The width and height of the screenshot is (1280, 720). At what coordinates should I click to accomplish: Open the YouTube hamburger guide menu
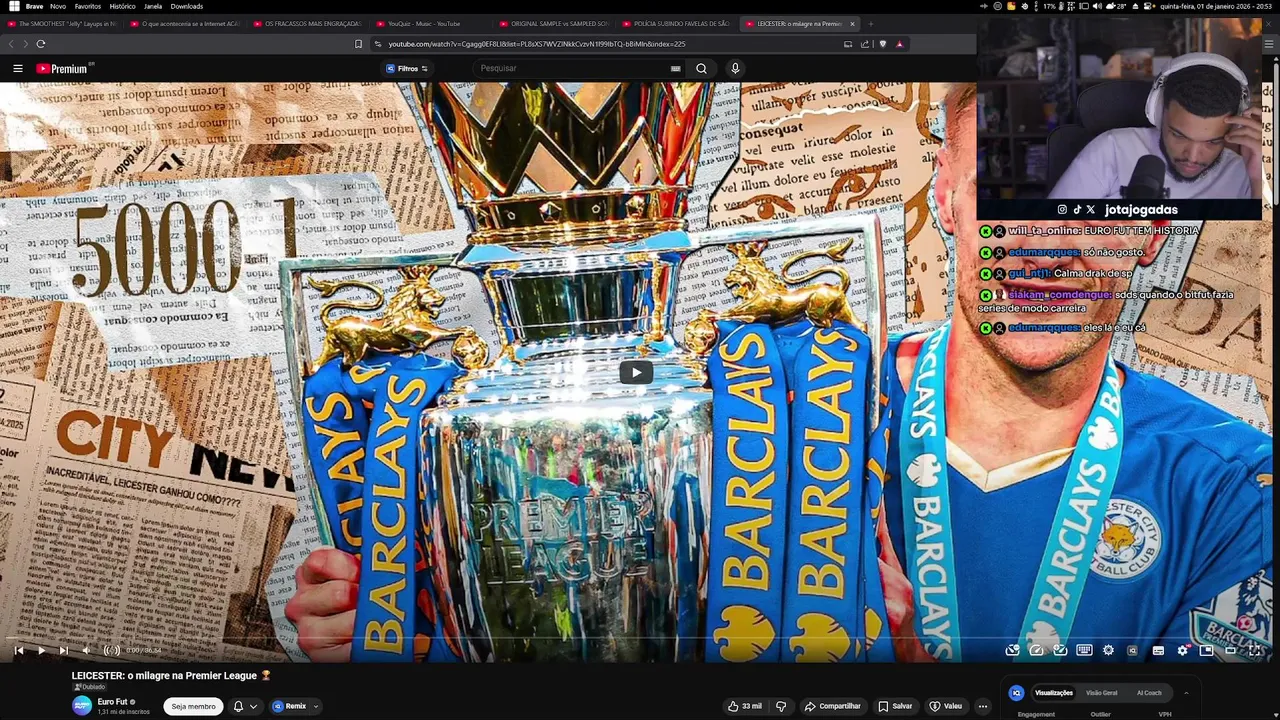pos(18,68)
